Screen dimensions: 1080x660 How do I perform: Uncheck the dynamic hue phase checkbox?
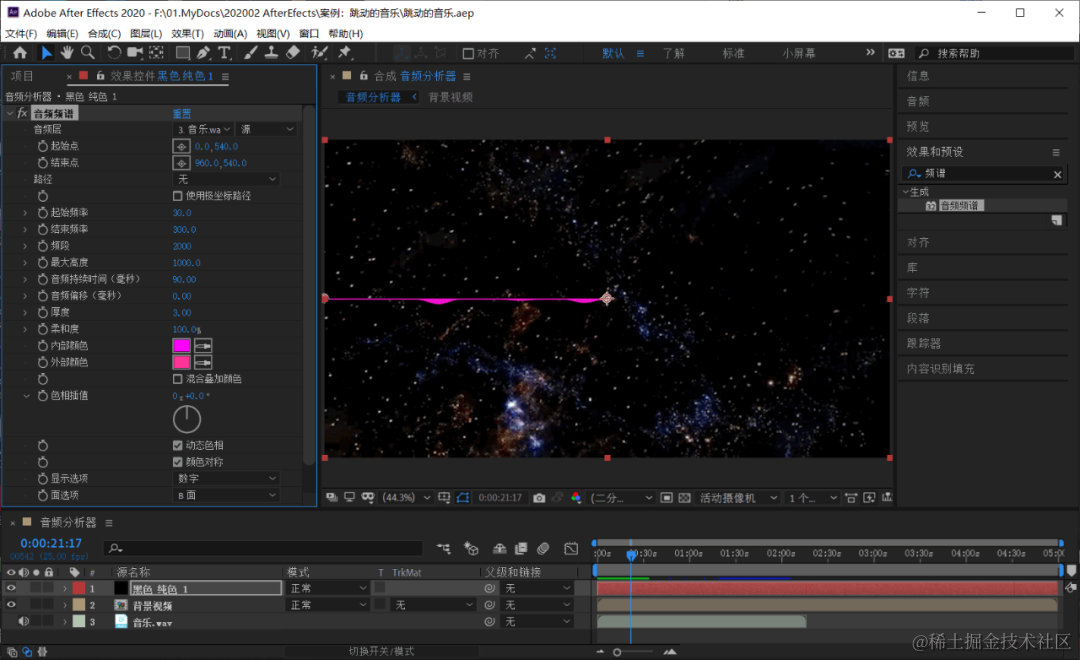[178, 445]
